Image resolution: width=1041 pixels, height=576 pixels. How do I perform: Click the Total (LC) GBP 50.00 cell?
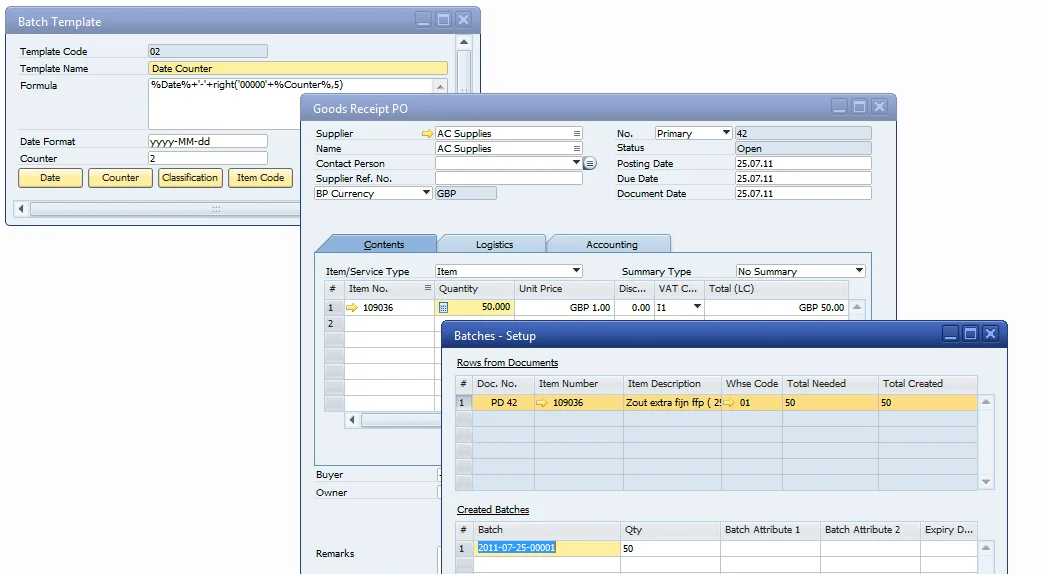point(776,307)
